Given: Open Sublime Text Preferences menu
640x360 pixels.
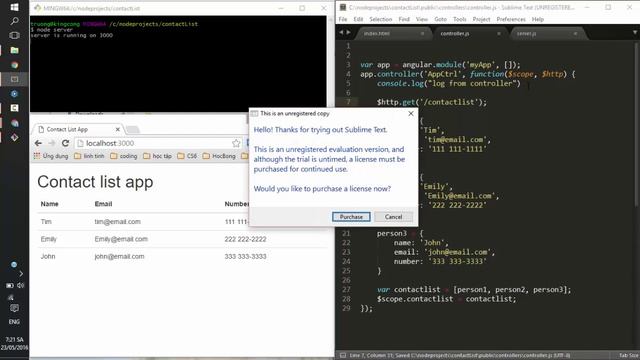Looking at the screenshot, I should (511, 19).
